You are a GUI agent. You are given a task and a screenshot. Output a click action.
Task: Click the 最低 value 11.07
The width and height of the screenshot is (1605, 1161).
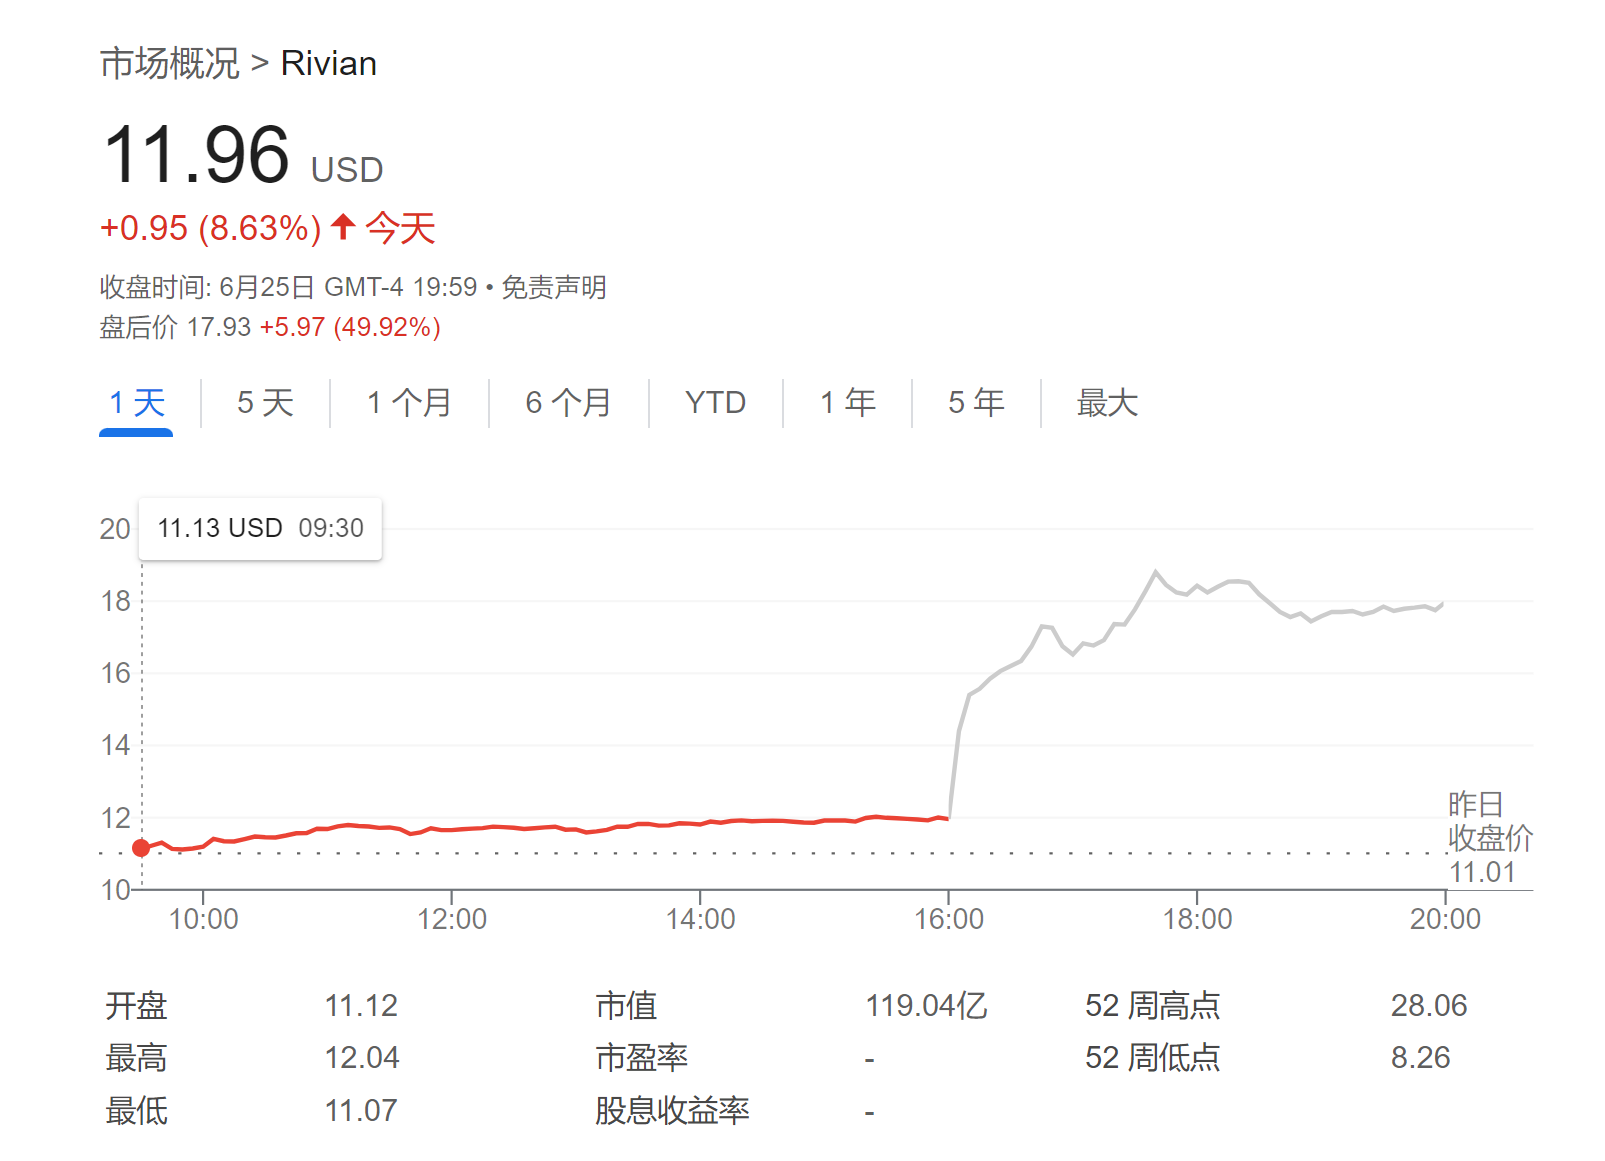(361, 1110)
